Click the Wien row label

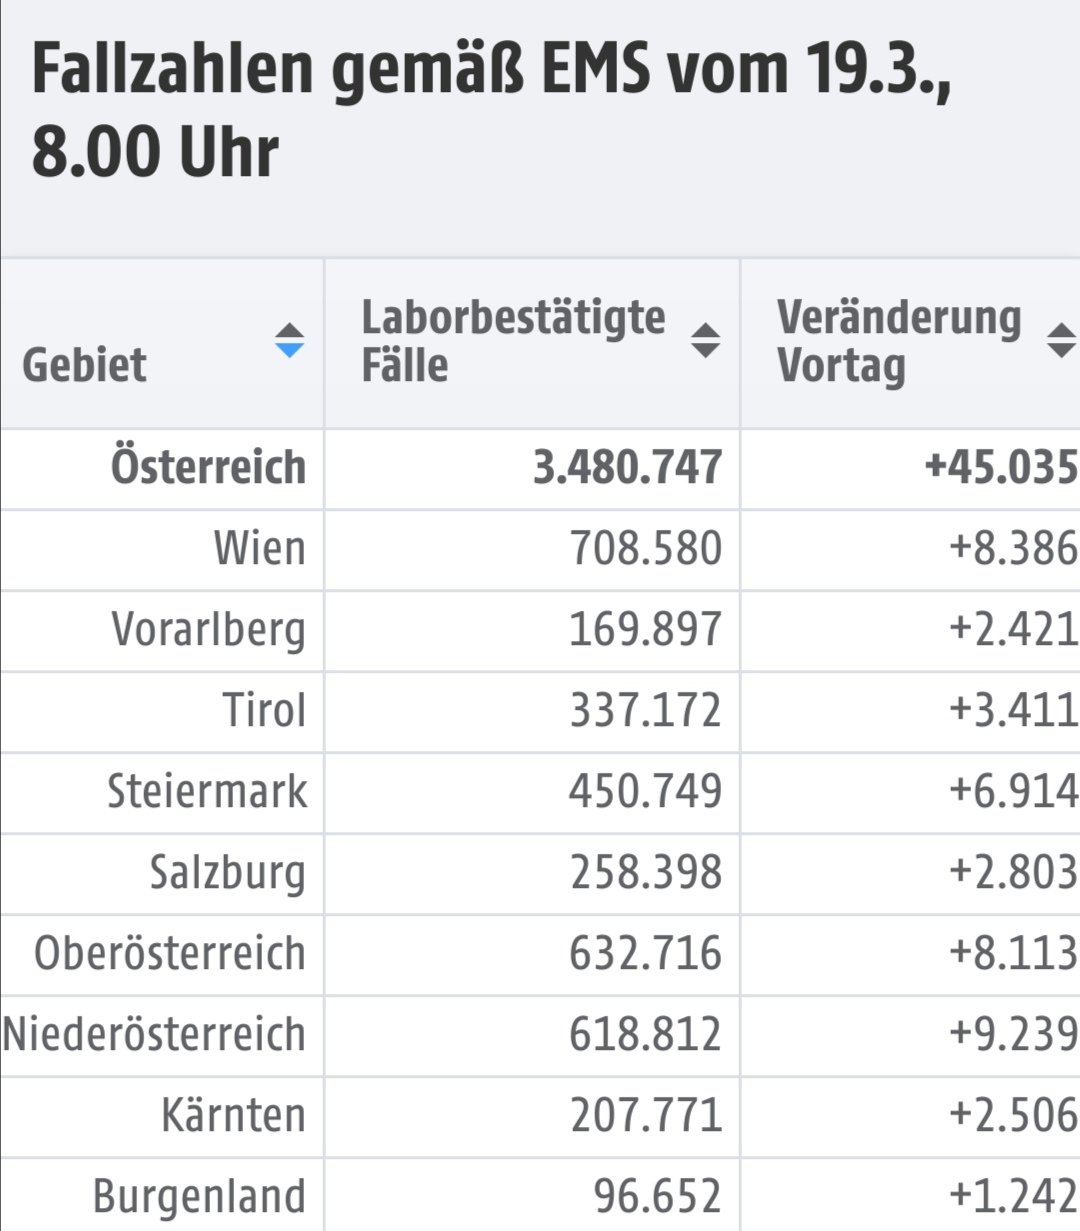259,549
